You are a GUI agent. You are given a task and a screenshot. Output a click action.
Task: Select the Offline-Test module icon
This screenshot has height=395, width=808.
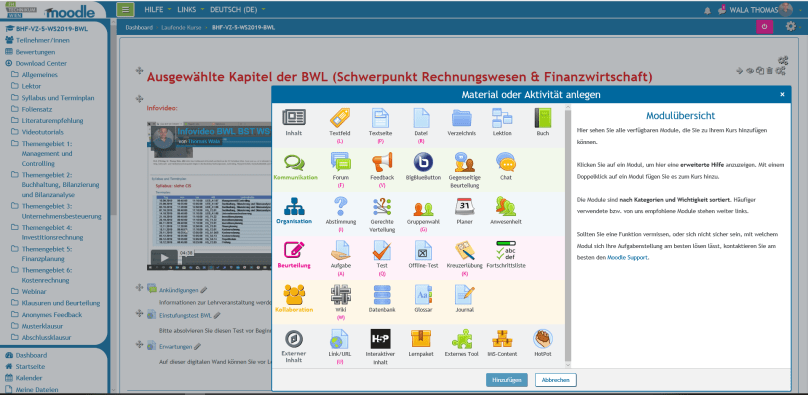pyautogui.click(x=423, y=250)
